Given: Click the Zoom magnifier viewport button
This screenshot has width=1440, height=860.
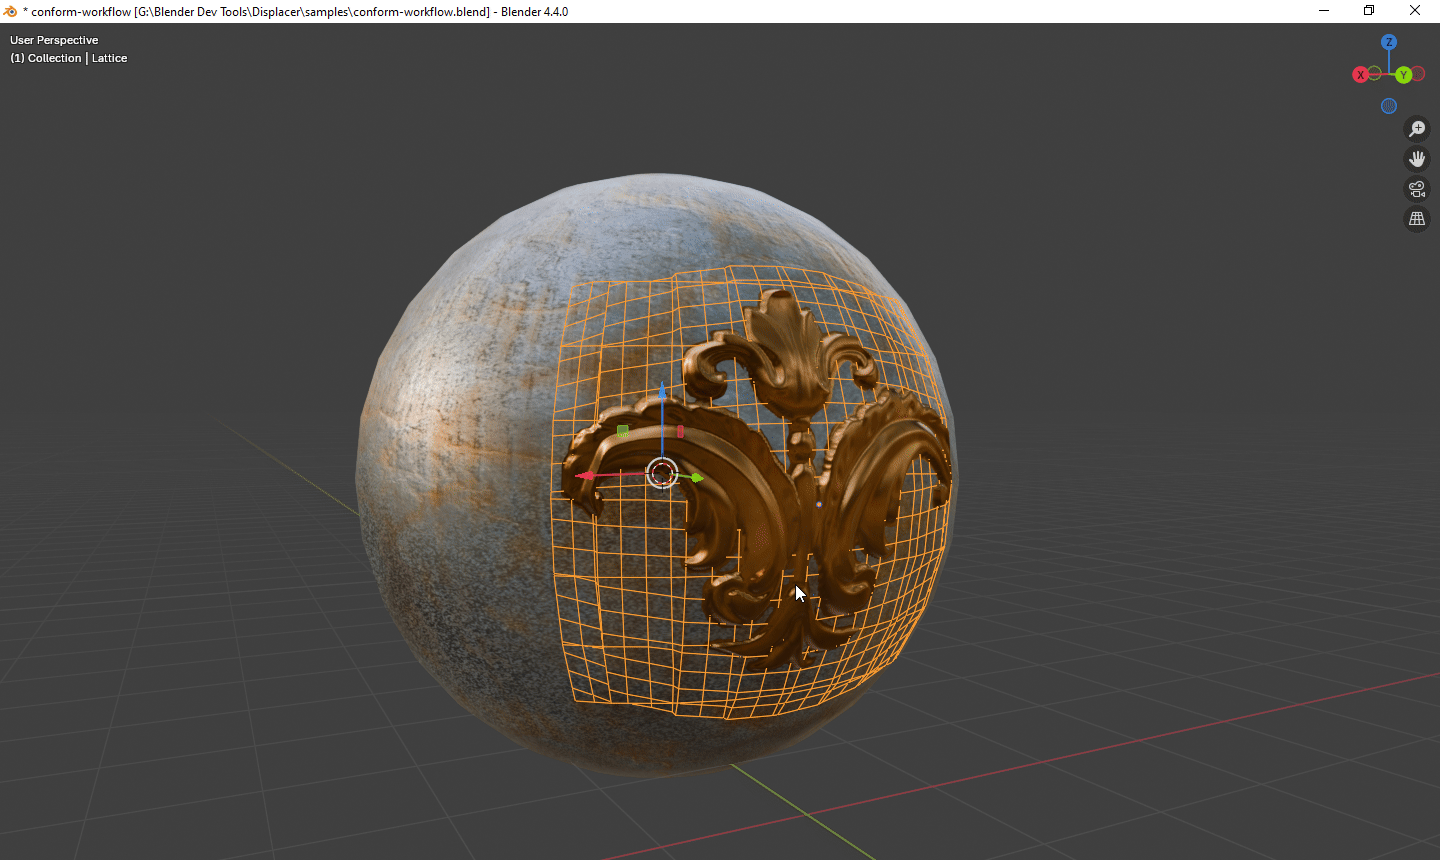Looking at the screenshot, I should pyautogui.click(x=1417, y=129).
